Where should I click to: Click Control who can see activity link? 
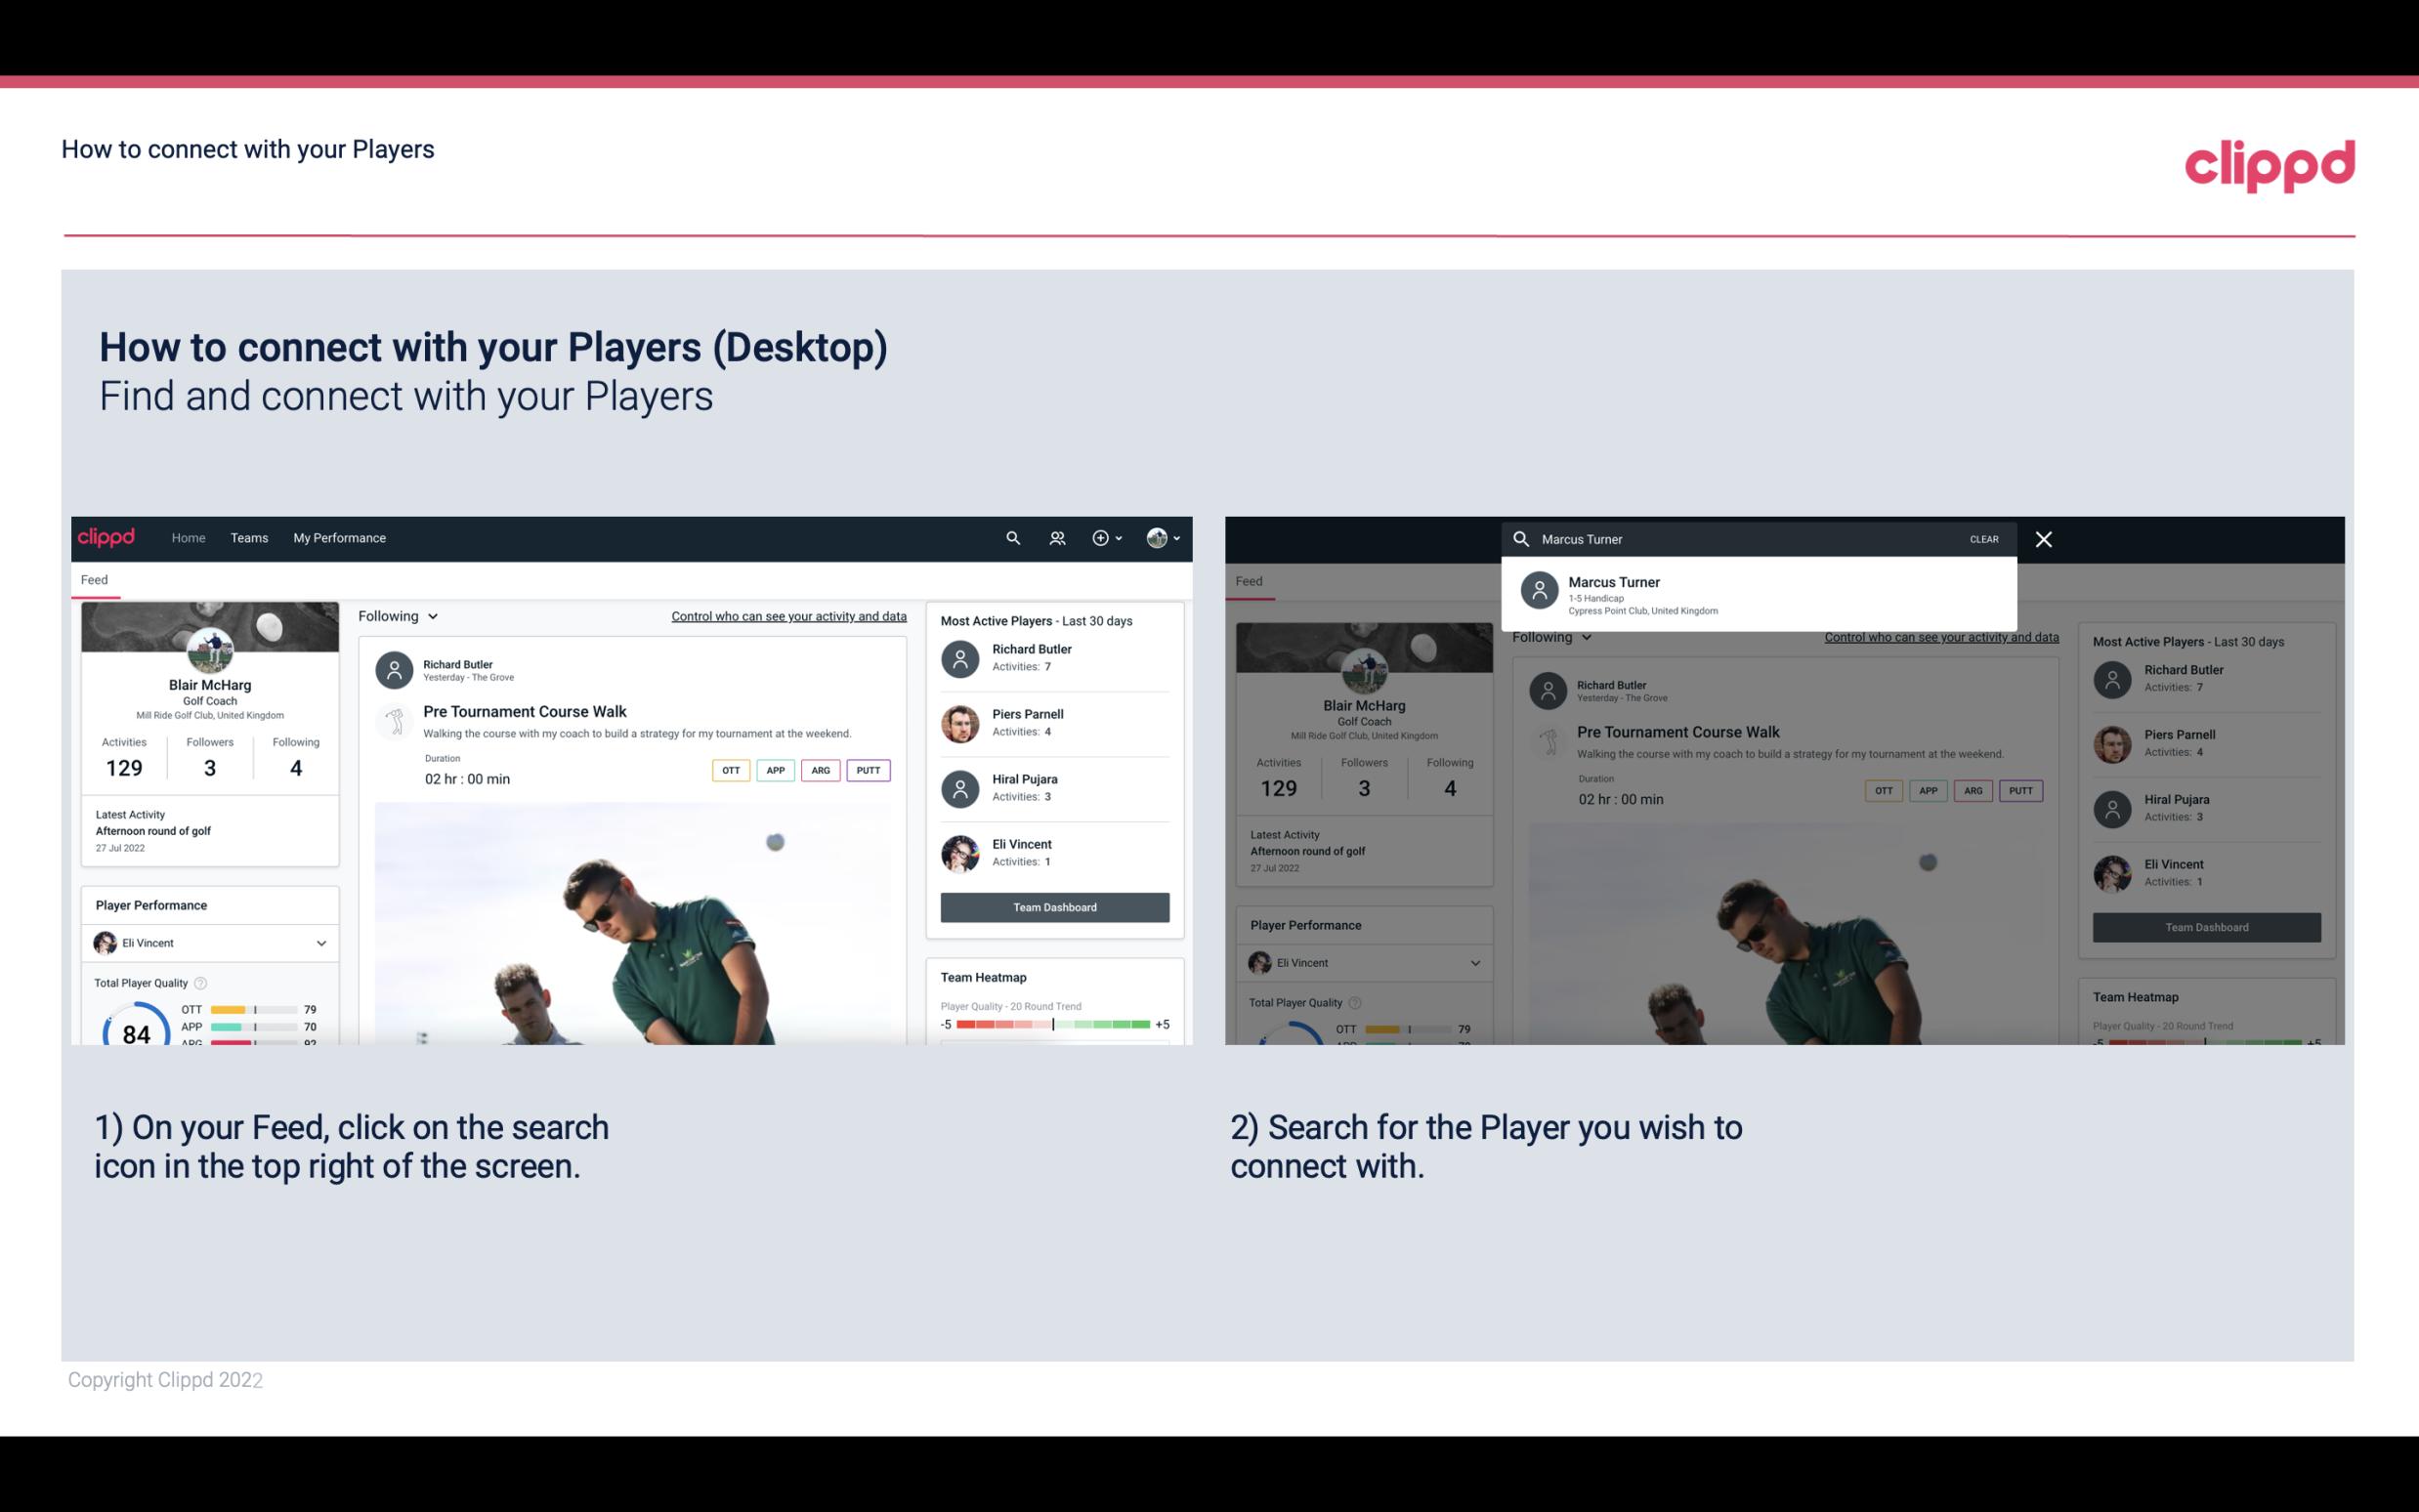click(787, 615)
